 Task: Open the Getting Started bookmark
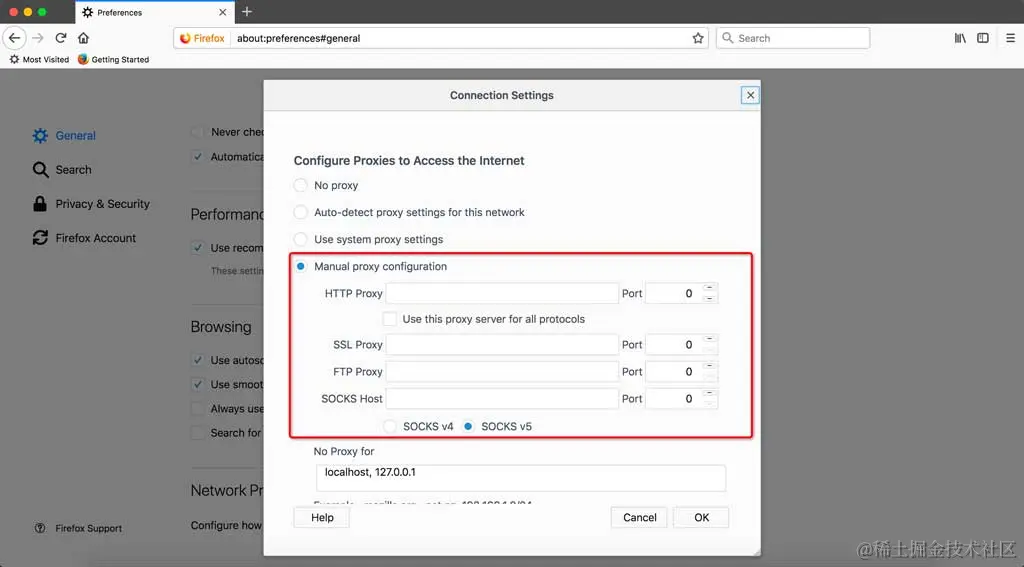pyautogui.click(x=113, y=59)
